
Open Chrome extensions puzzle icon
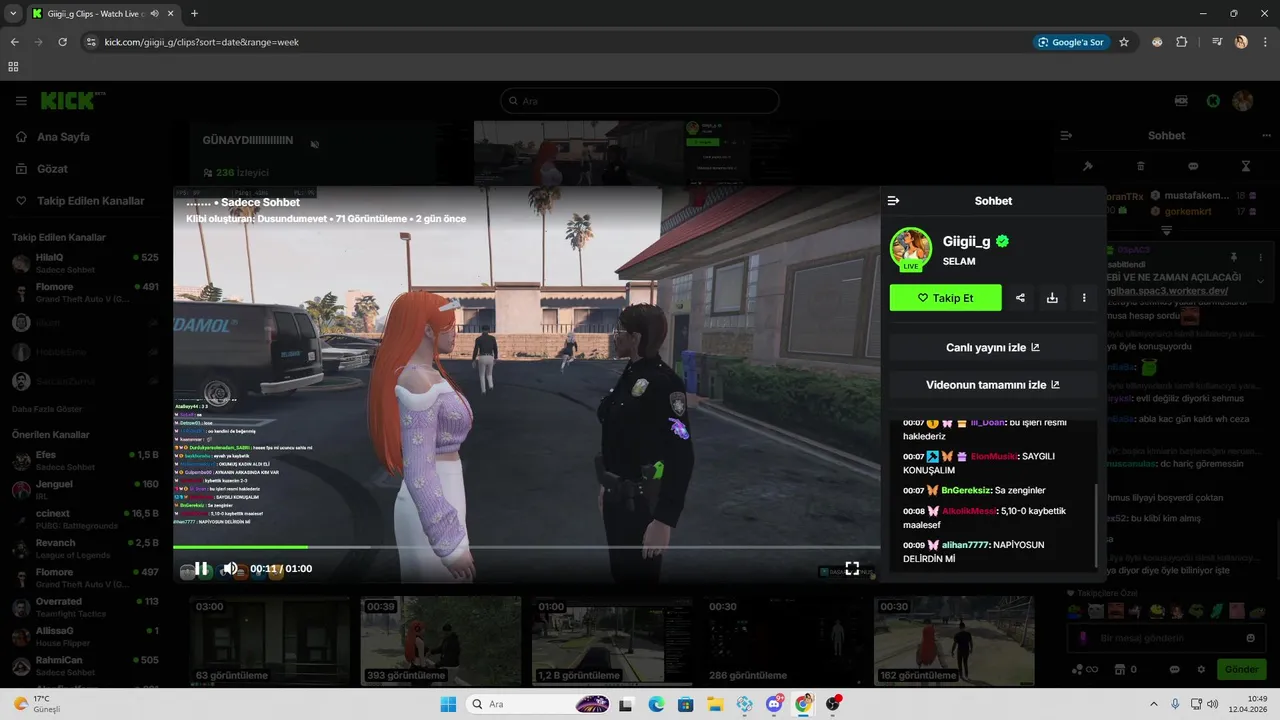click(1182, 42)
